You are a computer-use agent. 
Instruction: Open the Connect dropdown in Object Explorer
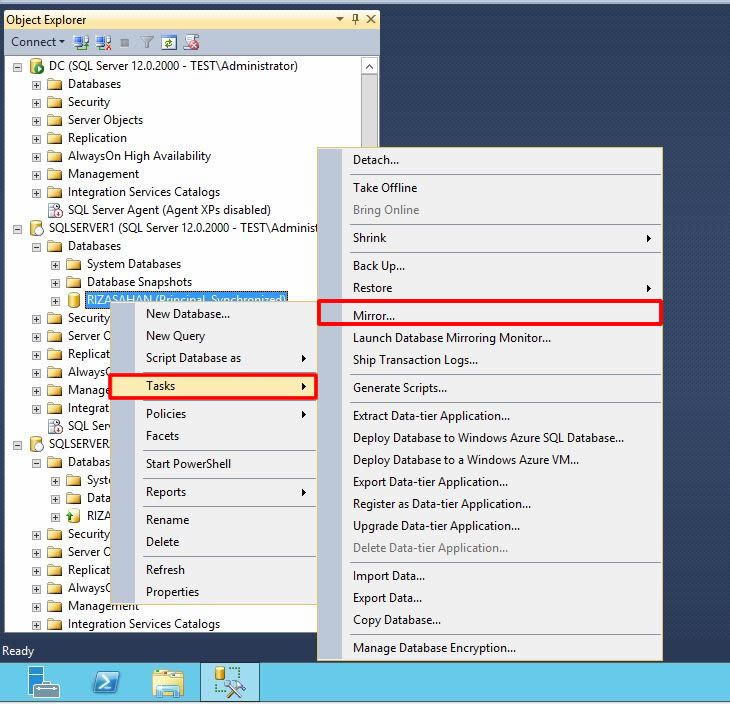38,42
